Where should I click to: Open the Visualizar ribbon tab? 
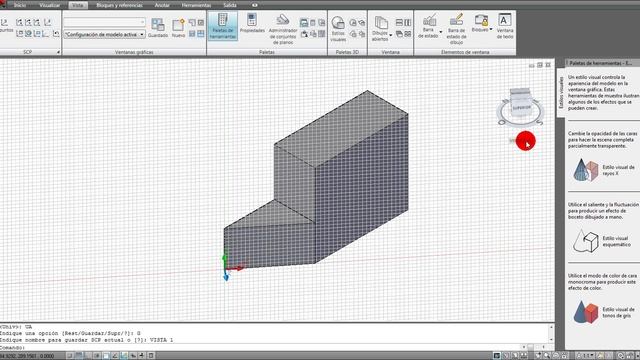49,5
